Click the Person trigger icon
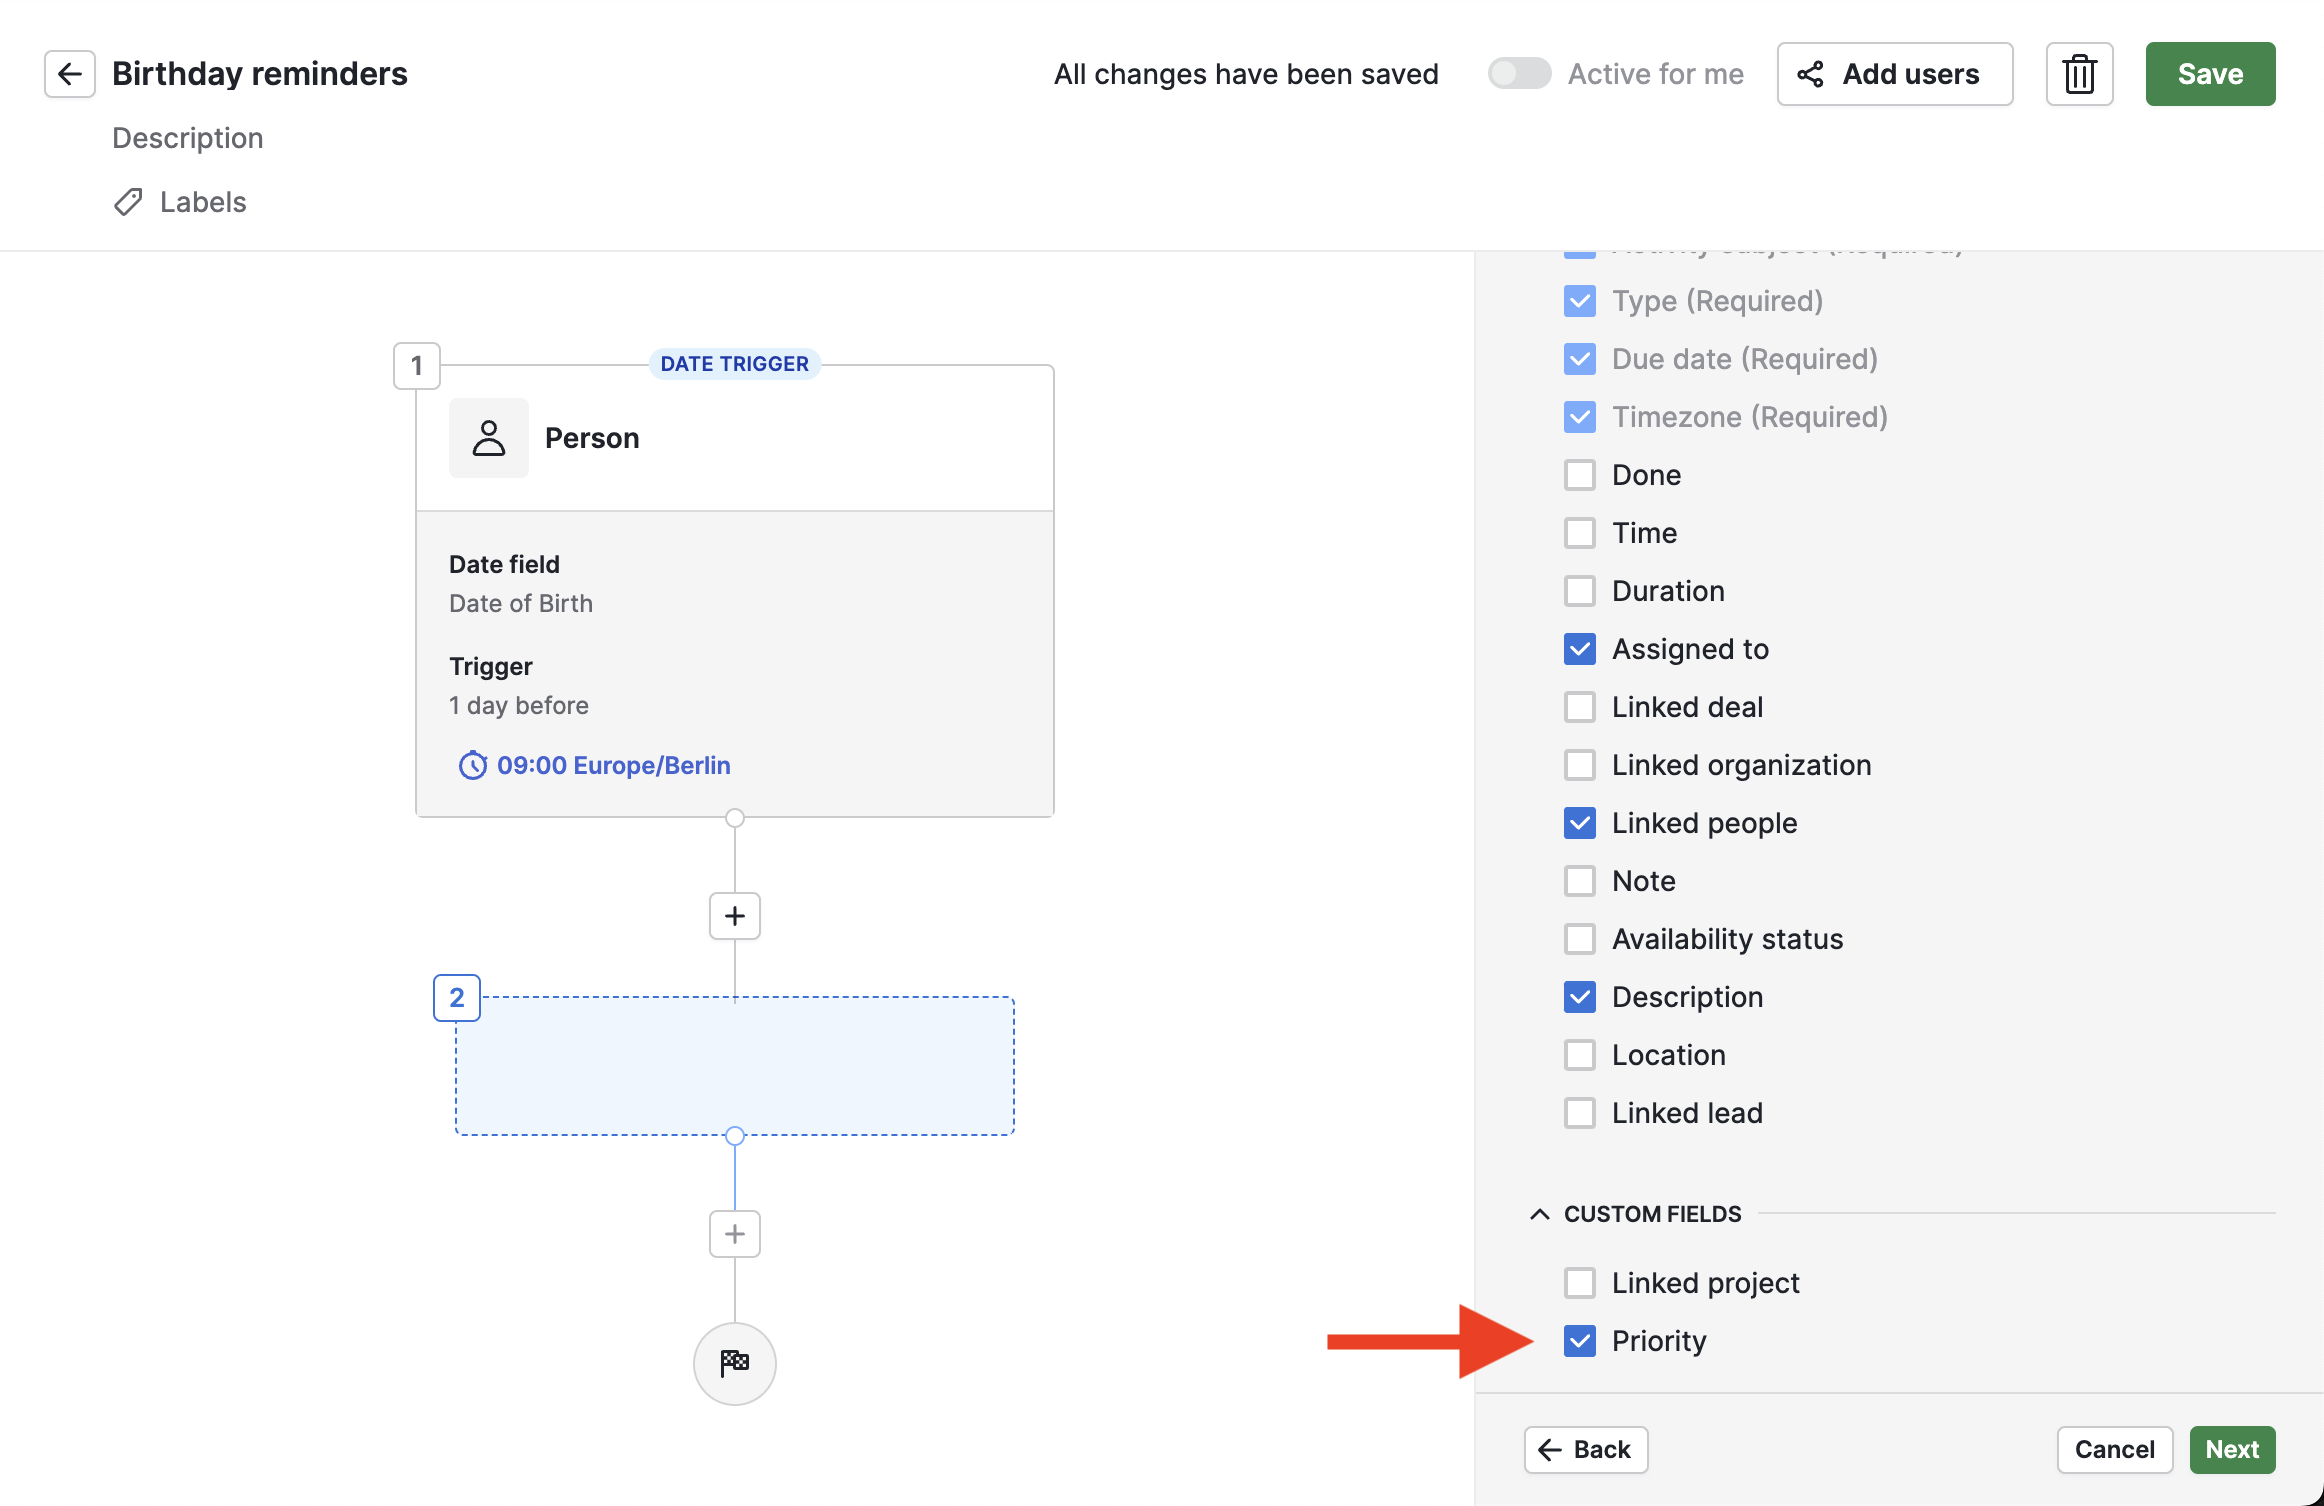 point(488,438)
